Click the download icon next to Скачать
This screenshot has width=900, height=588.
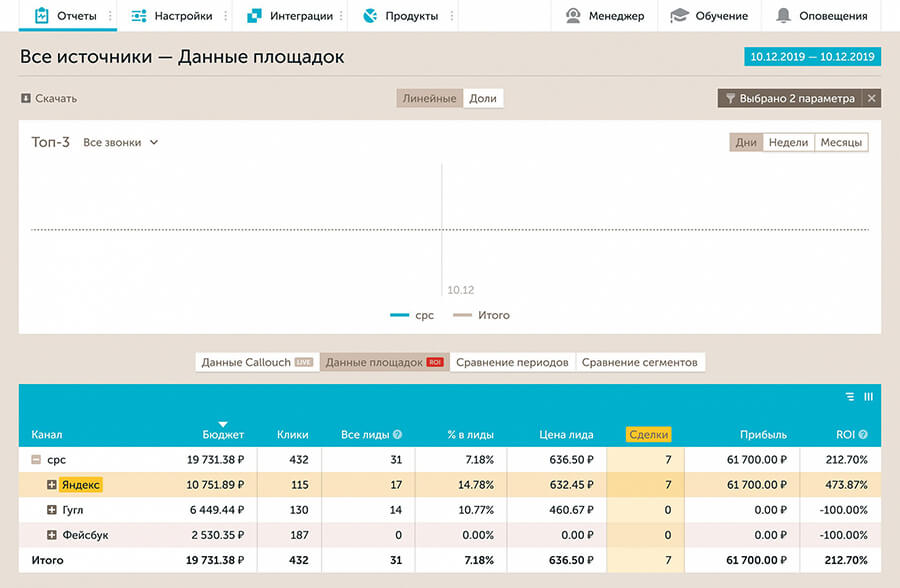click(x=24, y=97)
